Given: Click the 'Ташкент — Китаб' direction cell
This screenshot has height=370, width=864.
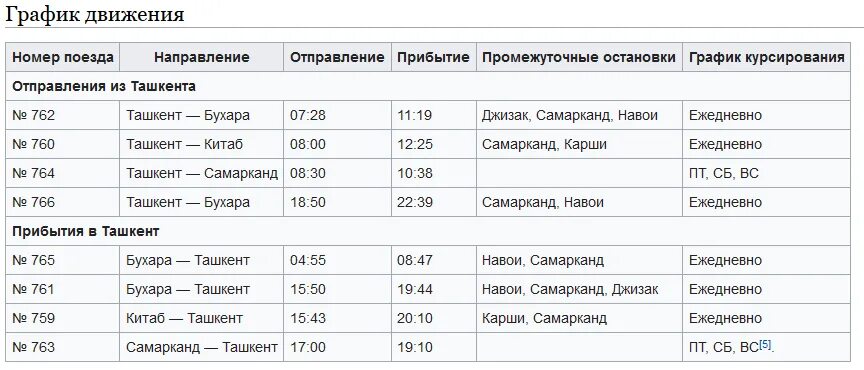Looking at the screenshot, I should click(202, 144).
